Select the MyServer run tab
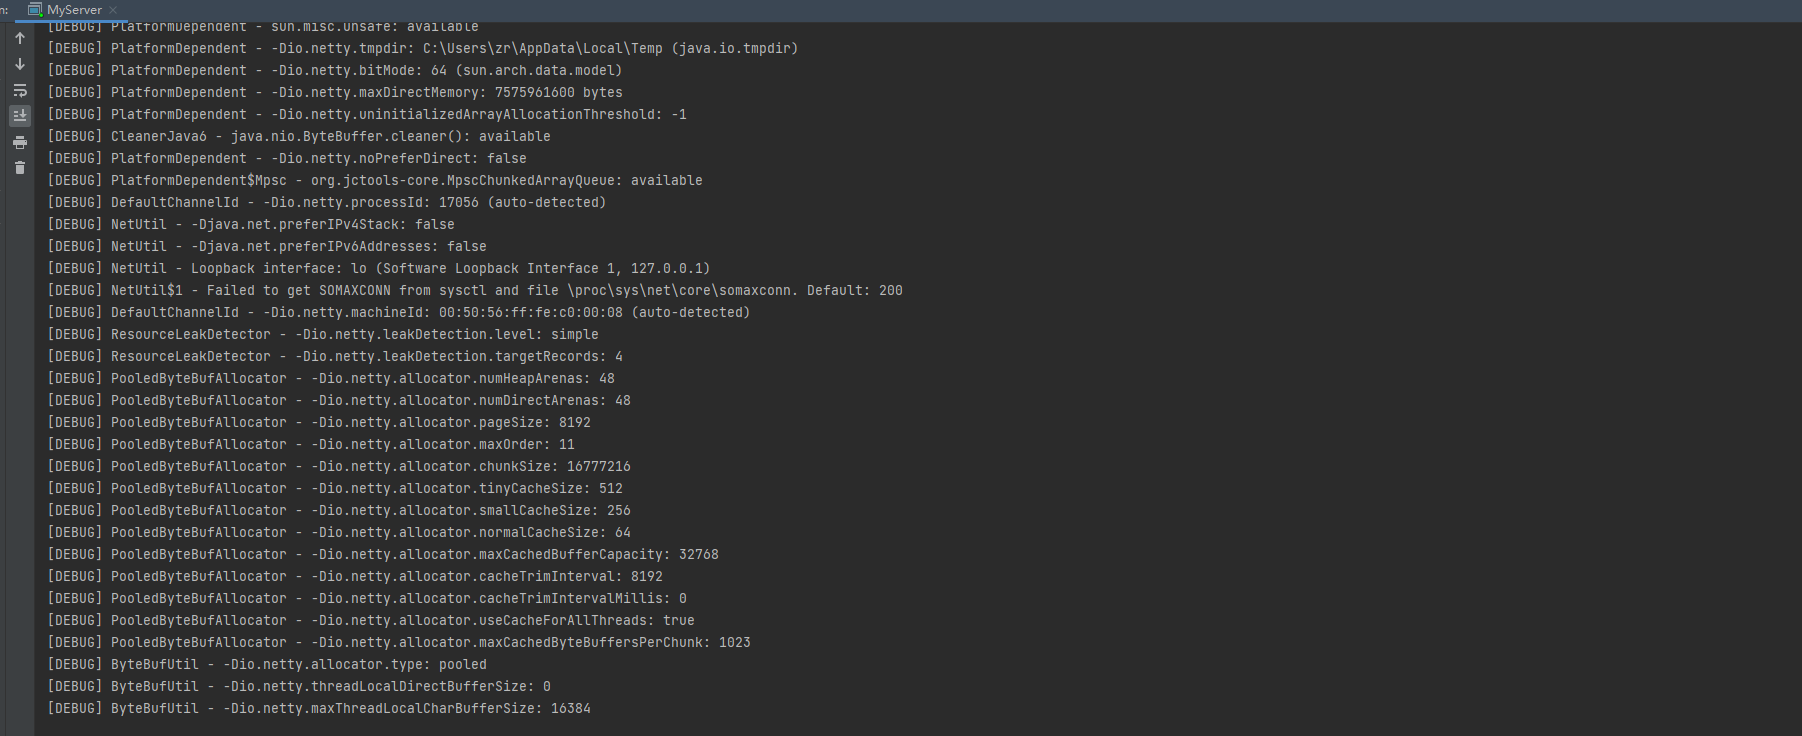 point(74,10)
